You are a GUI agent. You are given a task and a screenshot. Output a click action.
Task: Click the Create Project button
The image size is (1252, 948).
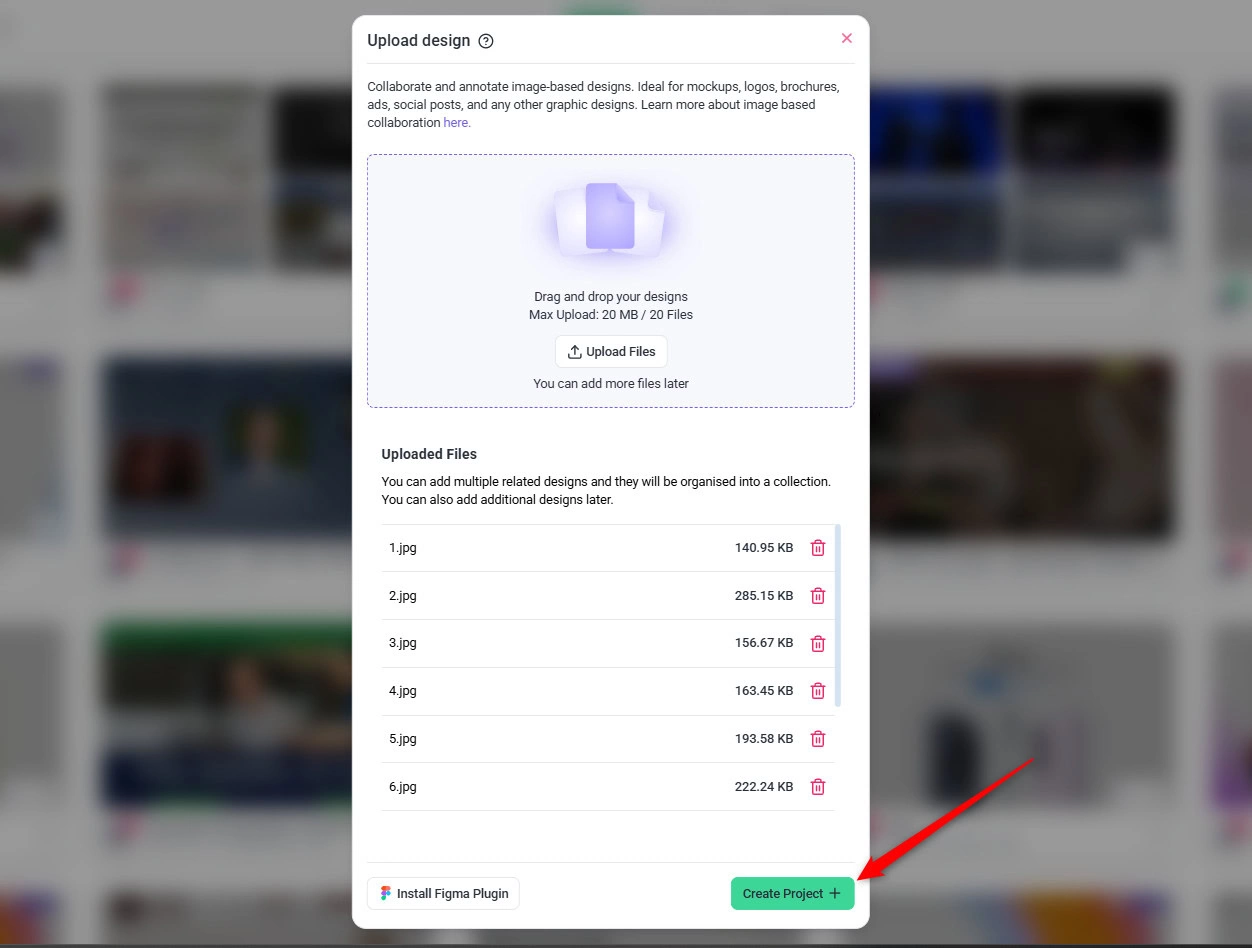791,893
